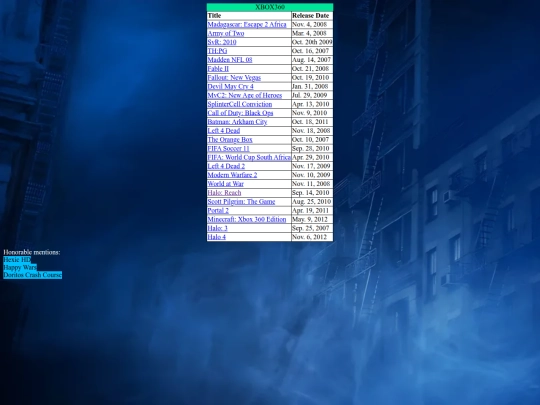This screenshot has width=540, height=405.
Task: Click the Release Date column header
Action: (x=312, y=15)
